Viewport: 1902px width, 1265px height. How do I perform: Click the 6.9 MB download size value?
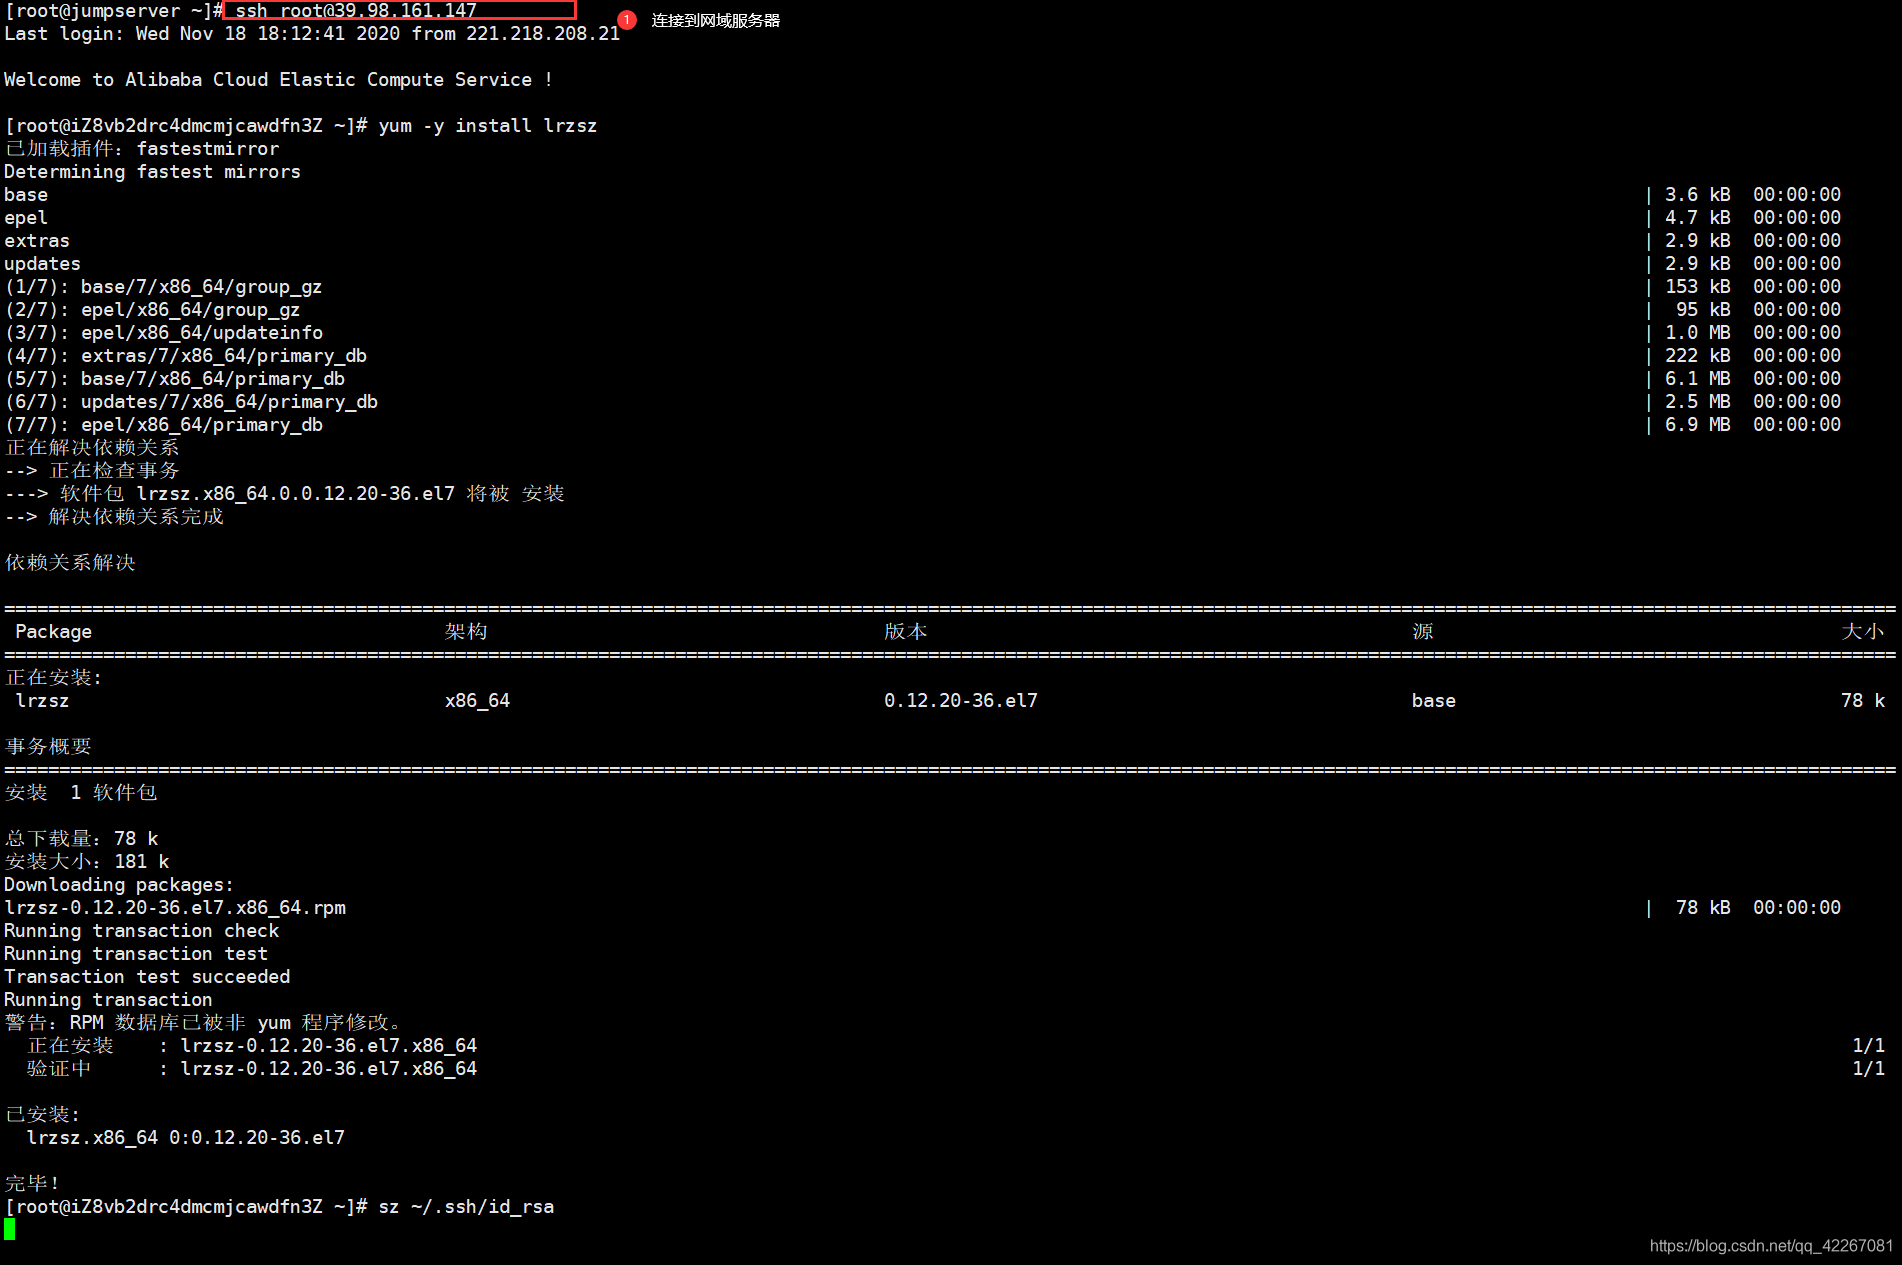(1697, 424)
